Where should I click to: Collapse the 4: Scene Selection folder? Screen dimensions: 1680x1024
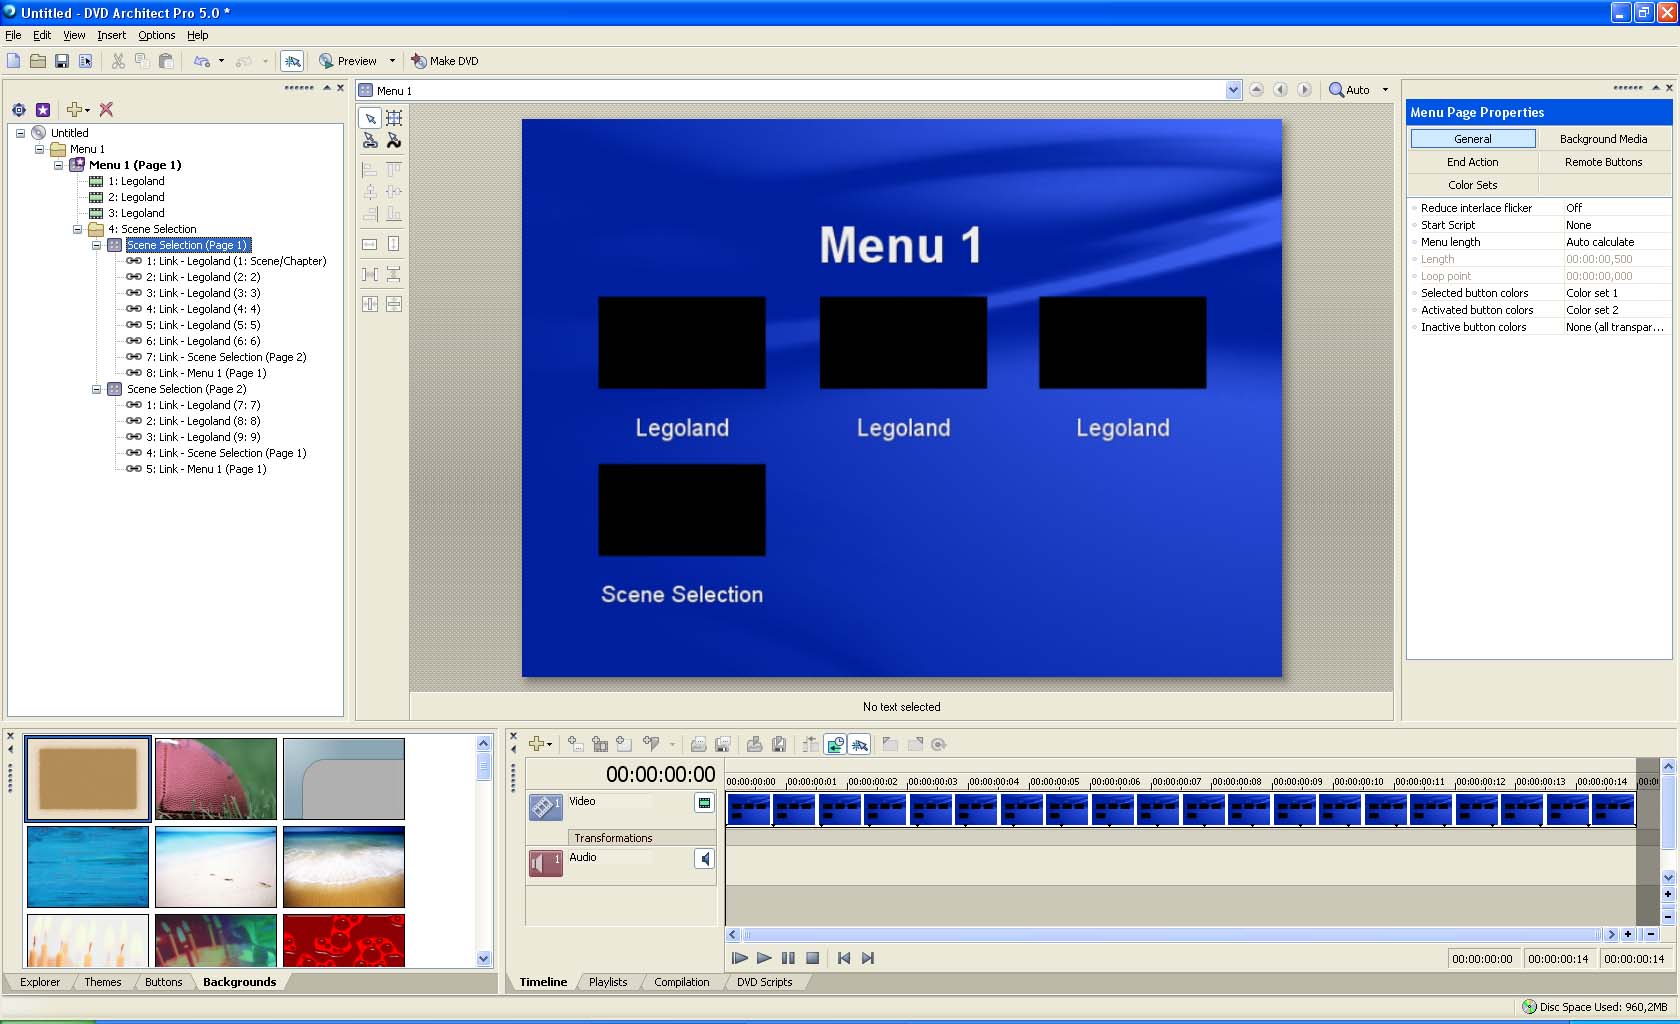click(77, 229)
